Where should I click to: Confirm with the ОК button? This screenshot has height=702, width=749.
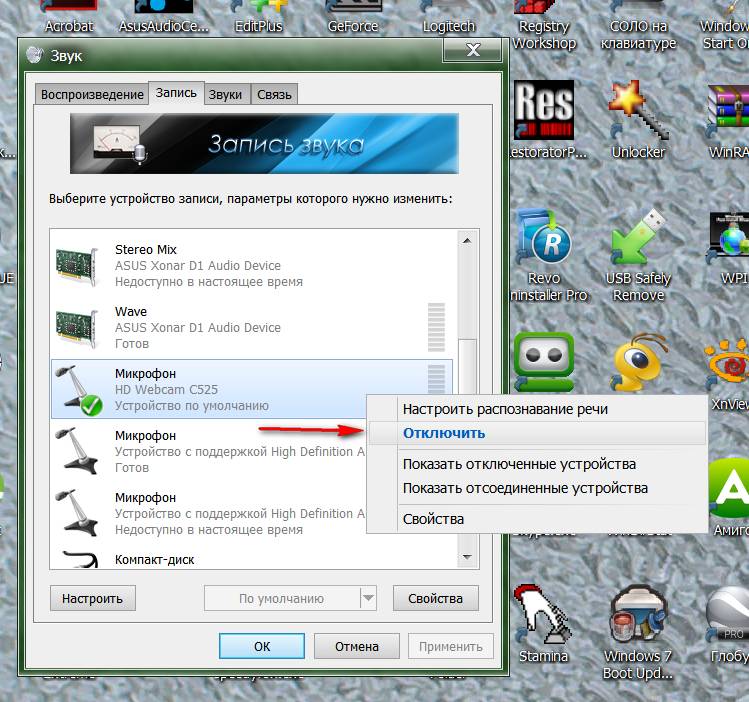tap(262, 646)
